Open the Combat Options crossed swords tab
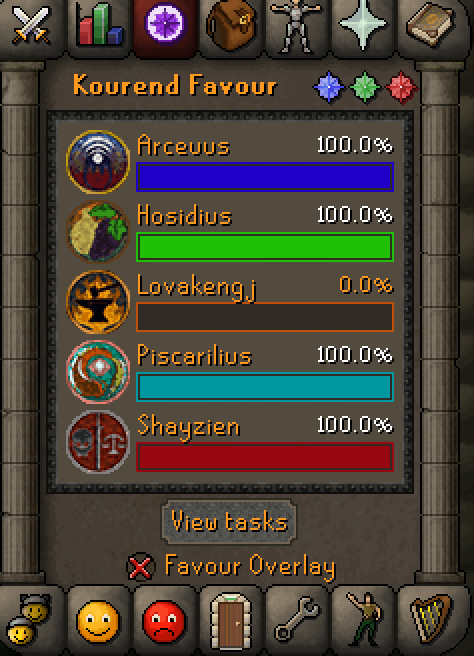Viewport: 474px width, 656px height. (31, 25)
